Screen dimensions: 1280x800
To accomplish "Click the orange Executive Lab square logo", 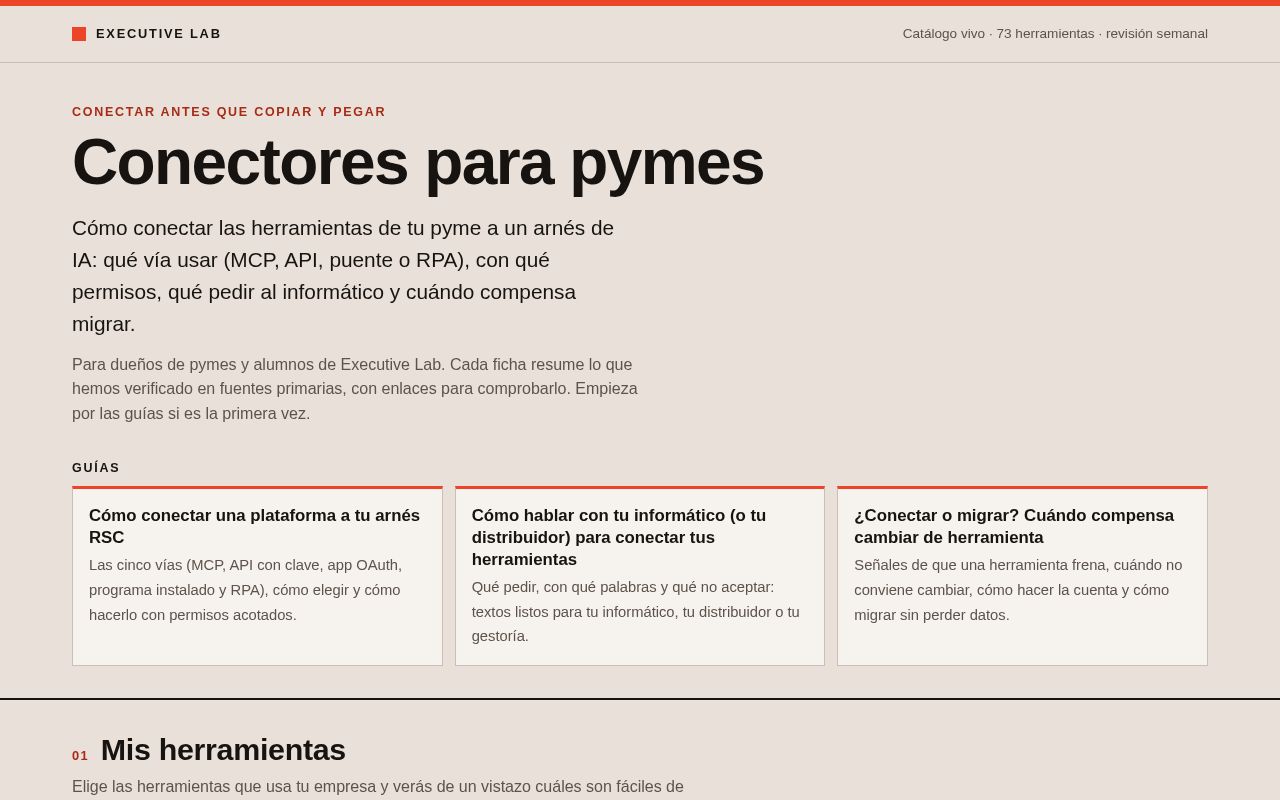I will pyautogui.click(x=79, y=34).
